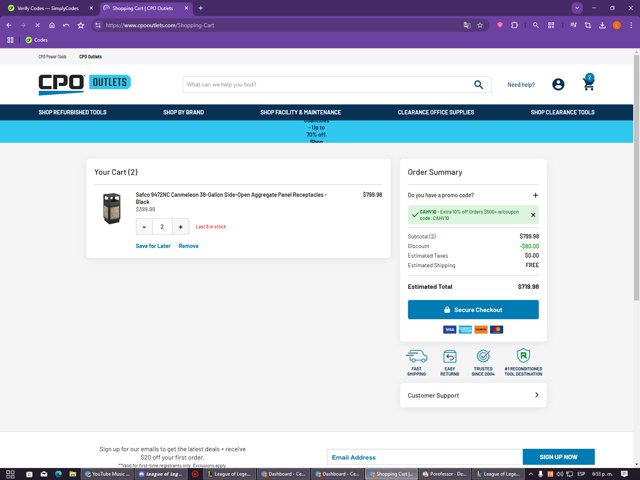The width and height of the screenshot is (640, 480).
Task: Open Shop By Brand menu
Action: (183, 112)
